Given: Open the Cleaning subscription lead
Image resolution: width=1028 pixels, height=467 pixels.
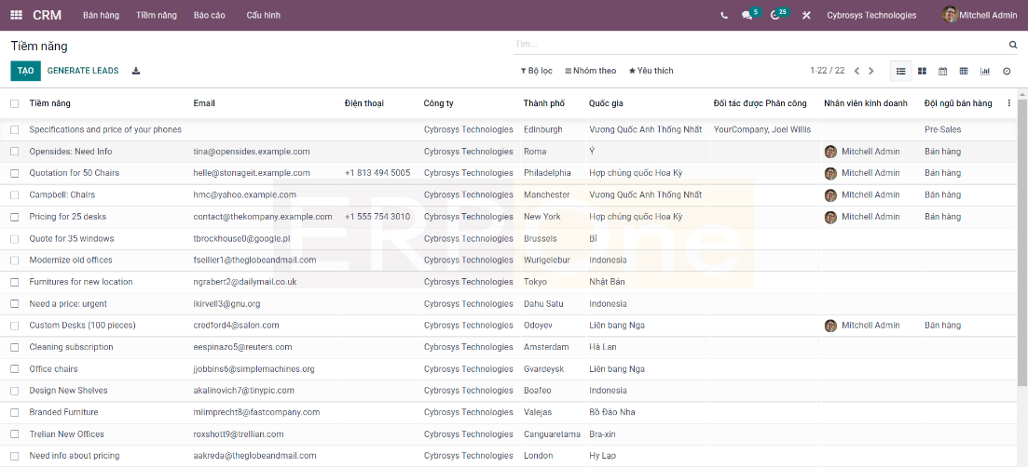Looking at the screenshot, I should point(71,347).
